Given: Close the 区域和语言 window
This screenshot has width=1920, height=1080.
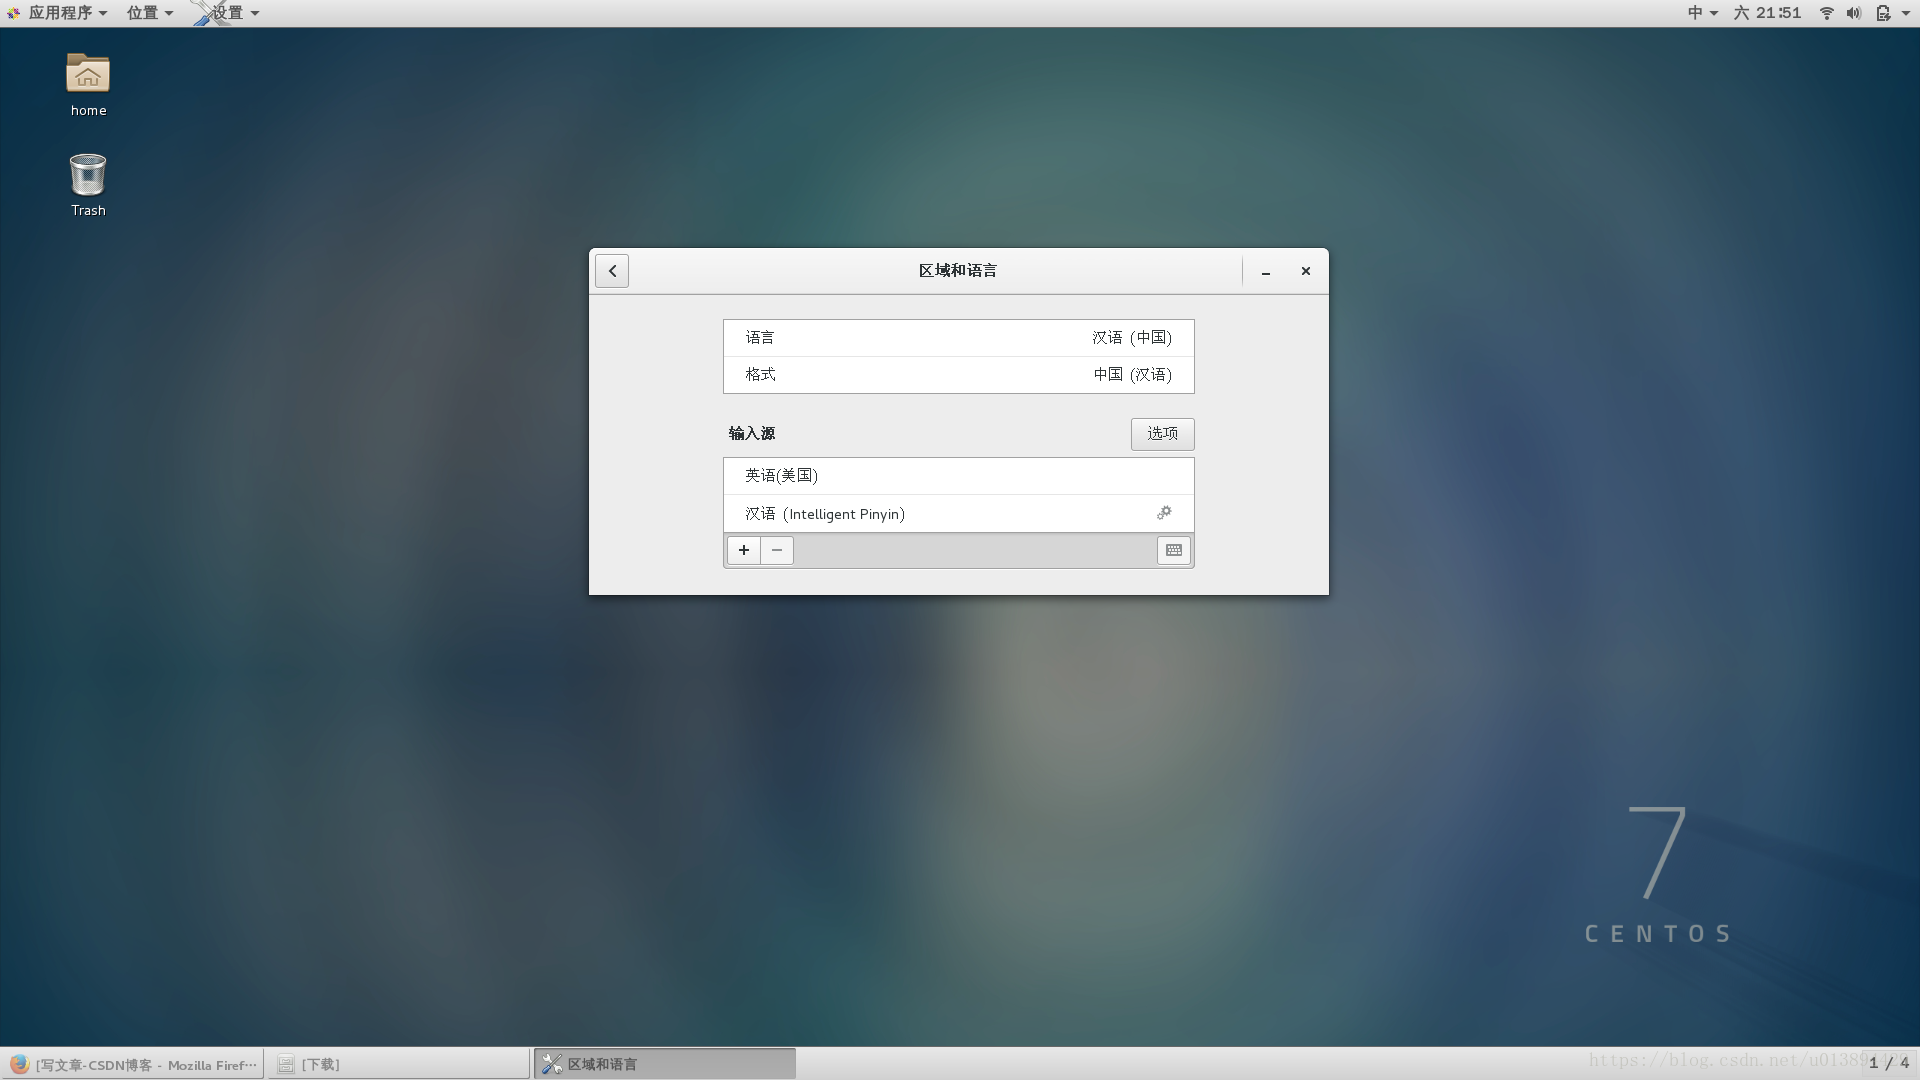Looking at the screenshot, I should point(1305,271).
